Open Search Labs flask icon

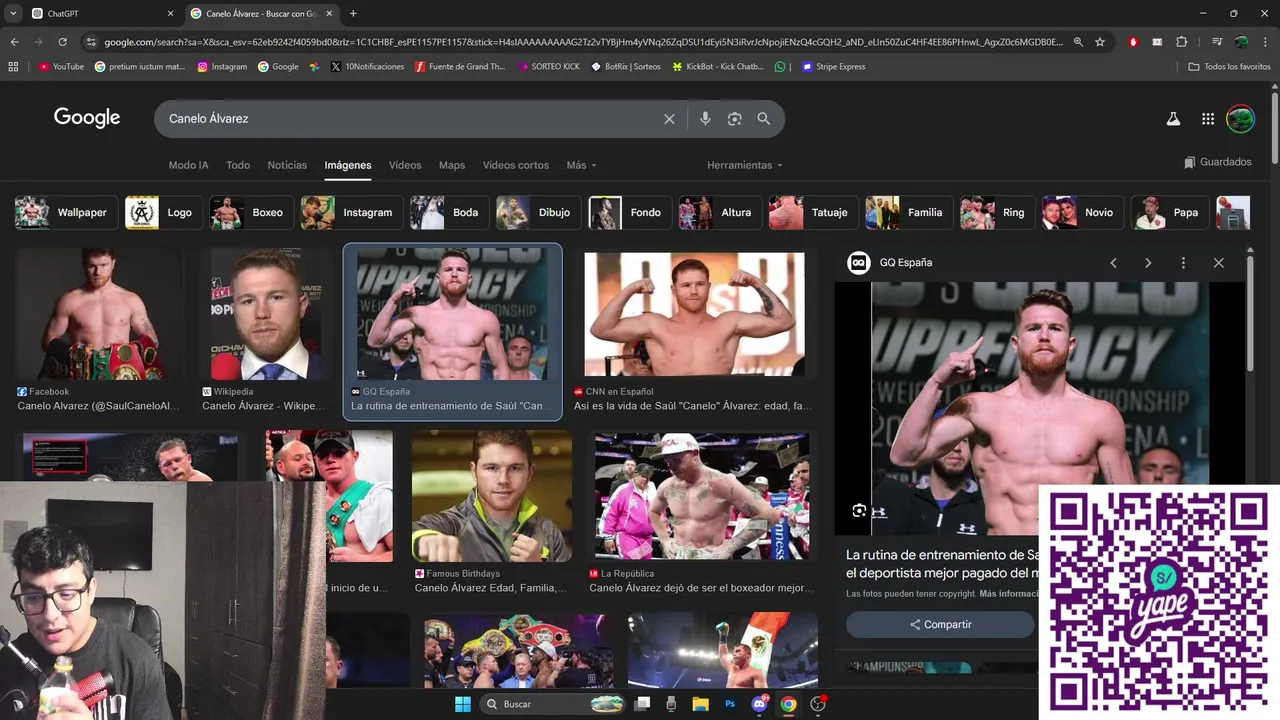pos(1173,119)
